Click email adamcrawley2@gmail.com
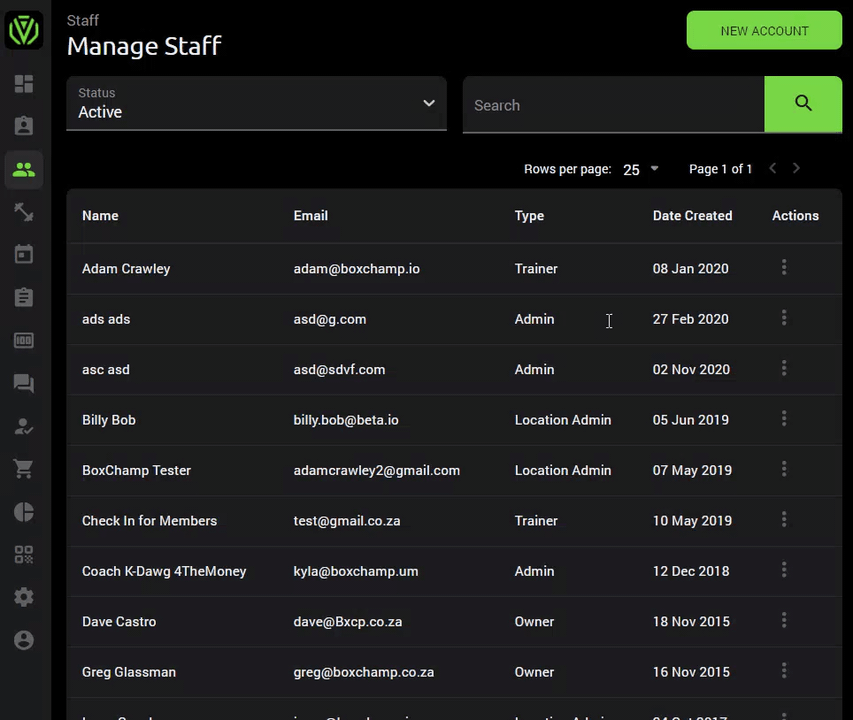853x720 pixels. (x=377, y=470)
